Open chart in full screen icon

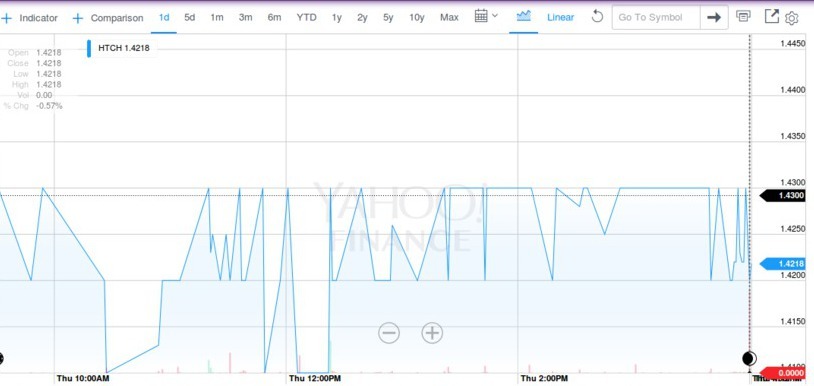[772, 16]
